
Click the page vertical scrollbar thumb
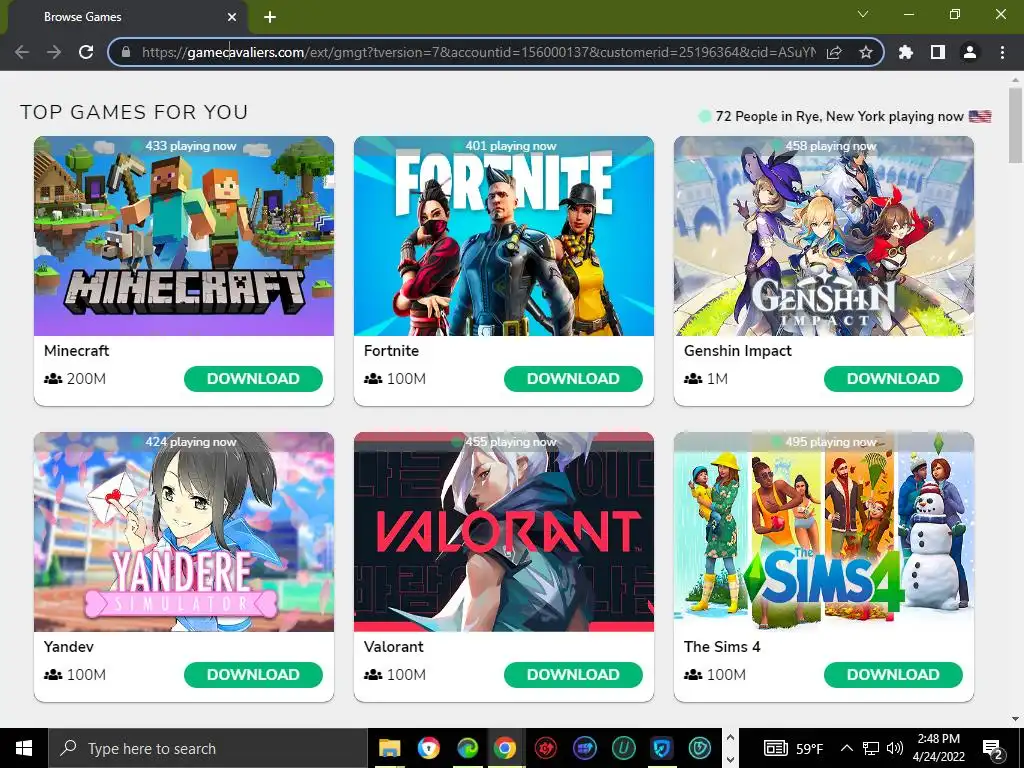1015,125
